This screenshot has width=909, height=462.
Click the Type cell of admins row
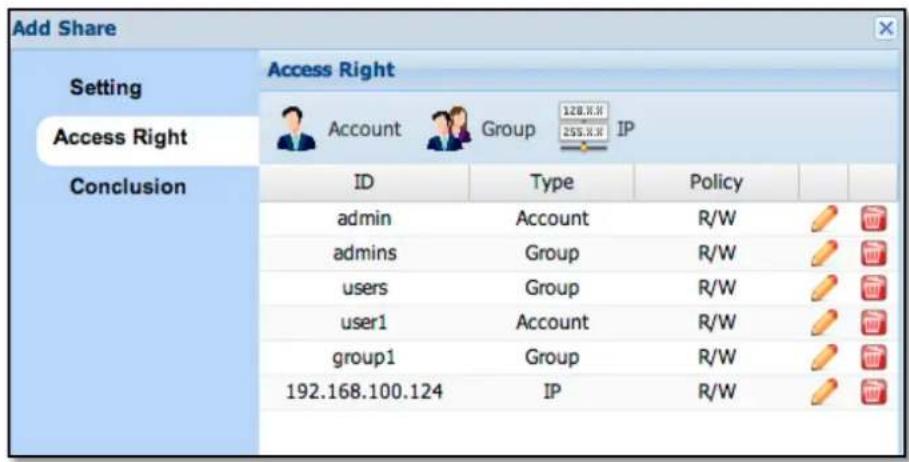552,253
